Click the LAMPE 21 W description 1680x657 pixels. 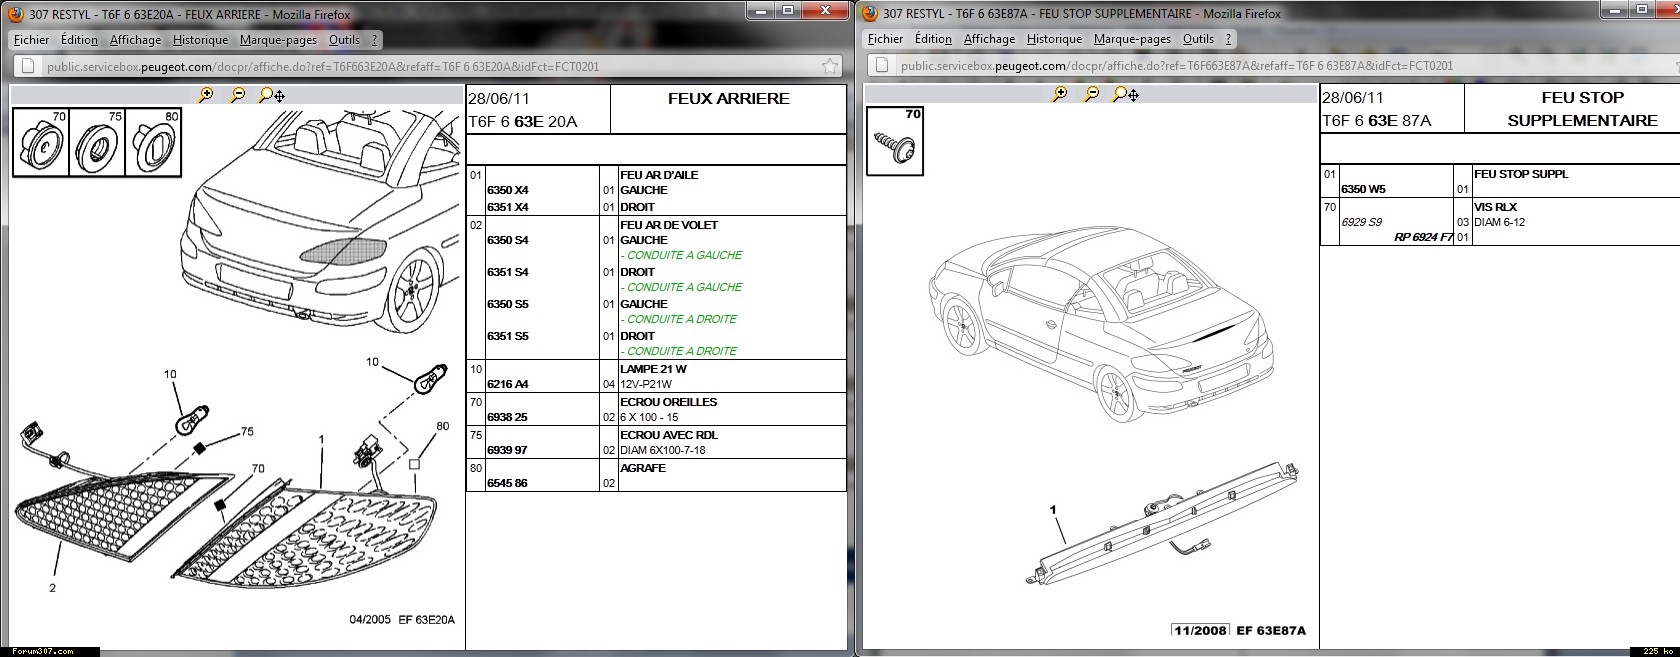click(x=653, y=369)
